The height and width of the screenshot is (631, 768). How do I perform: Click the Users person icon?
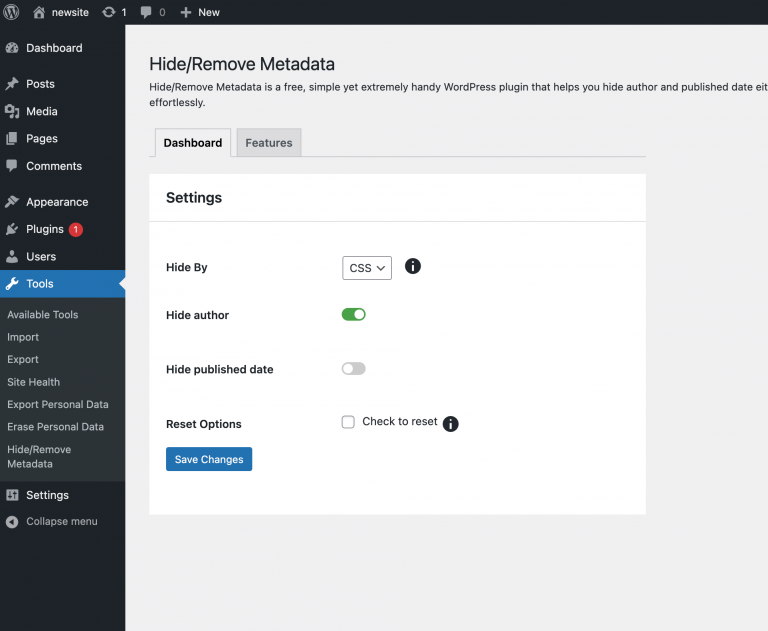12,256
